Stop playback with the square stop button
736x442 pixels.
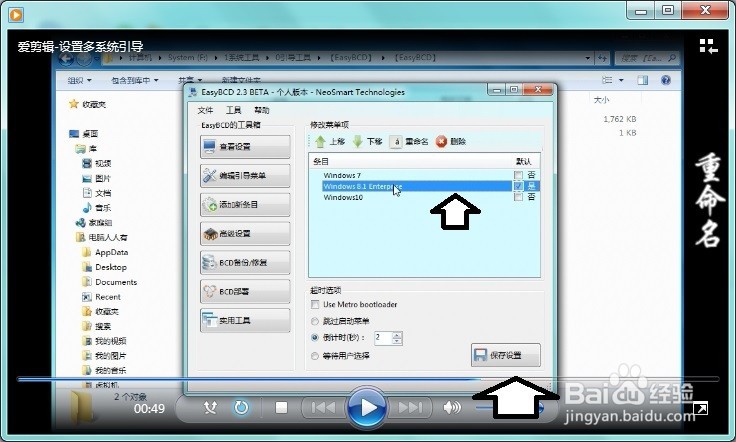coord(281,408)
